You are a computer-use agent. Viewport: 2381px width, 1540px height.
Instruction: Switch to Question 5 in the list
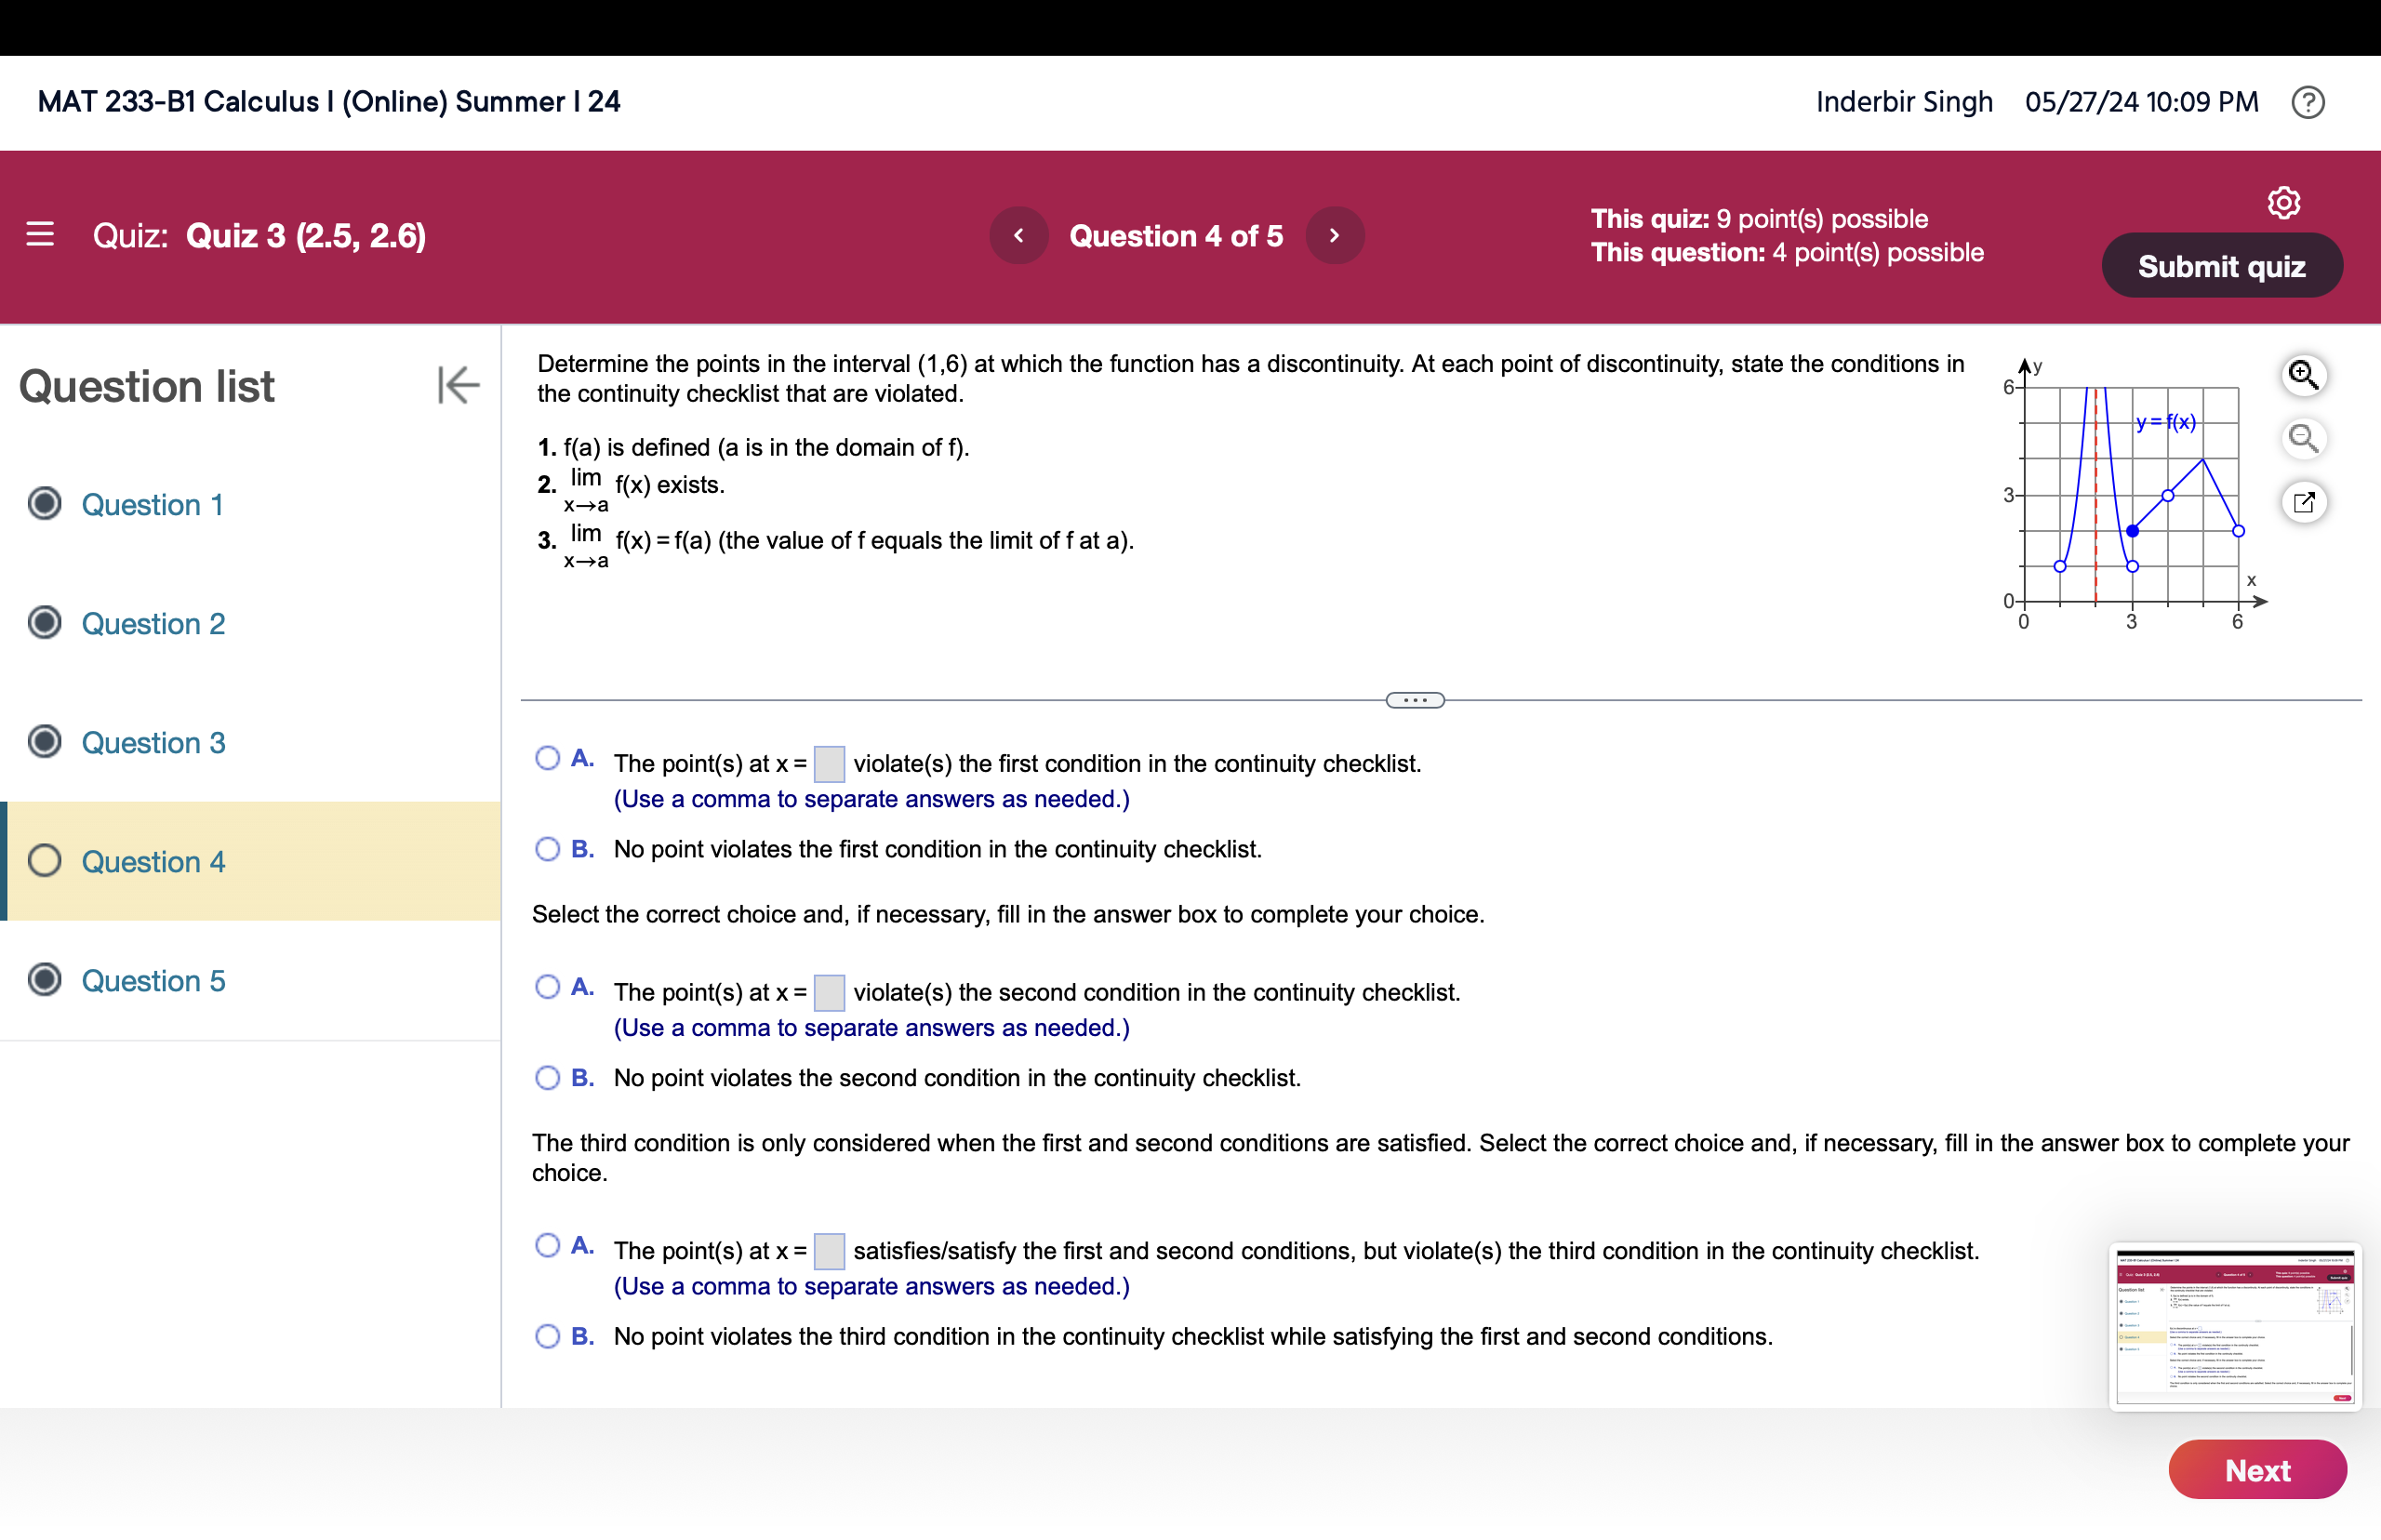pos(153,981)
